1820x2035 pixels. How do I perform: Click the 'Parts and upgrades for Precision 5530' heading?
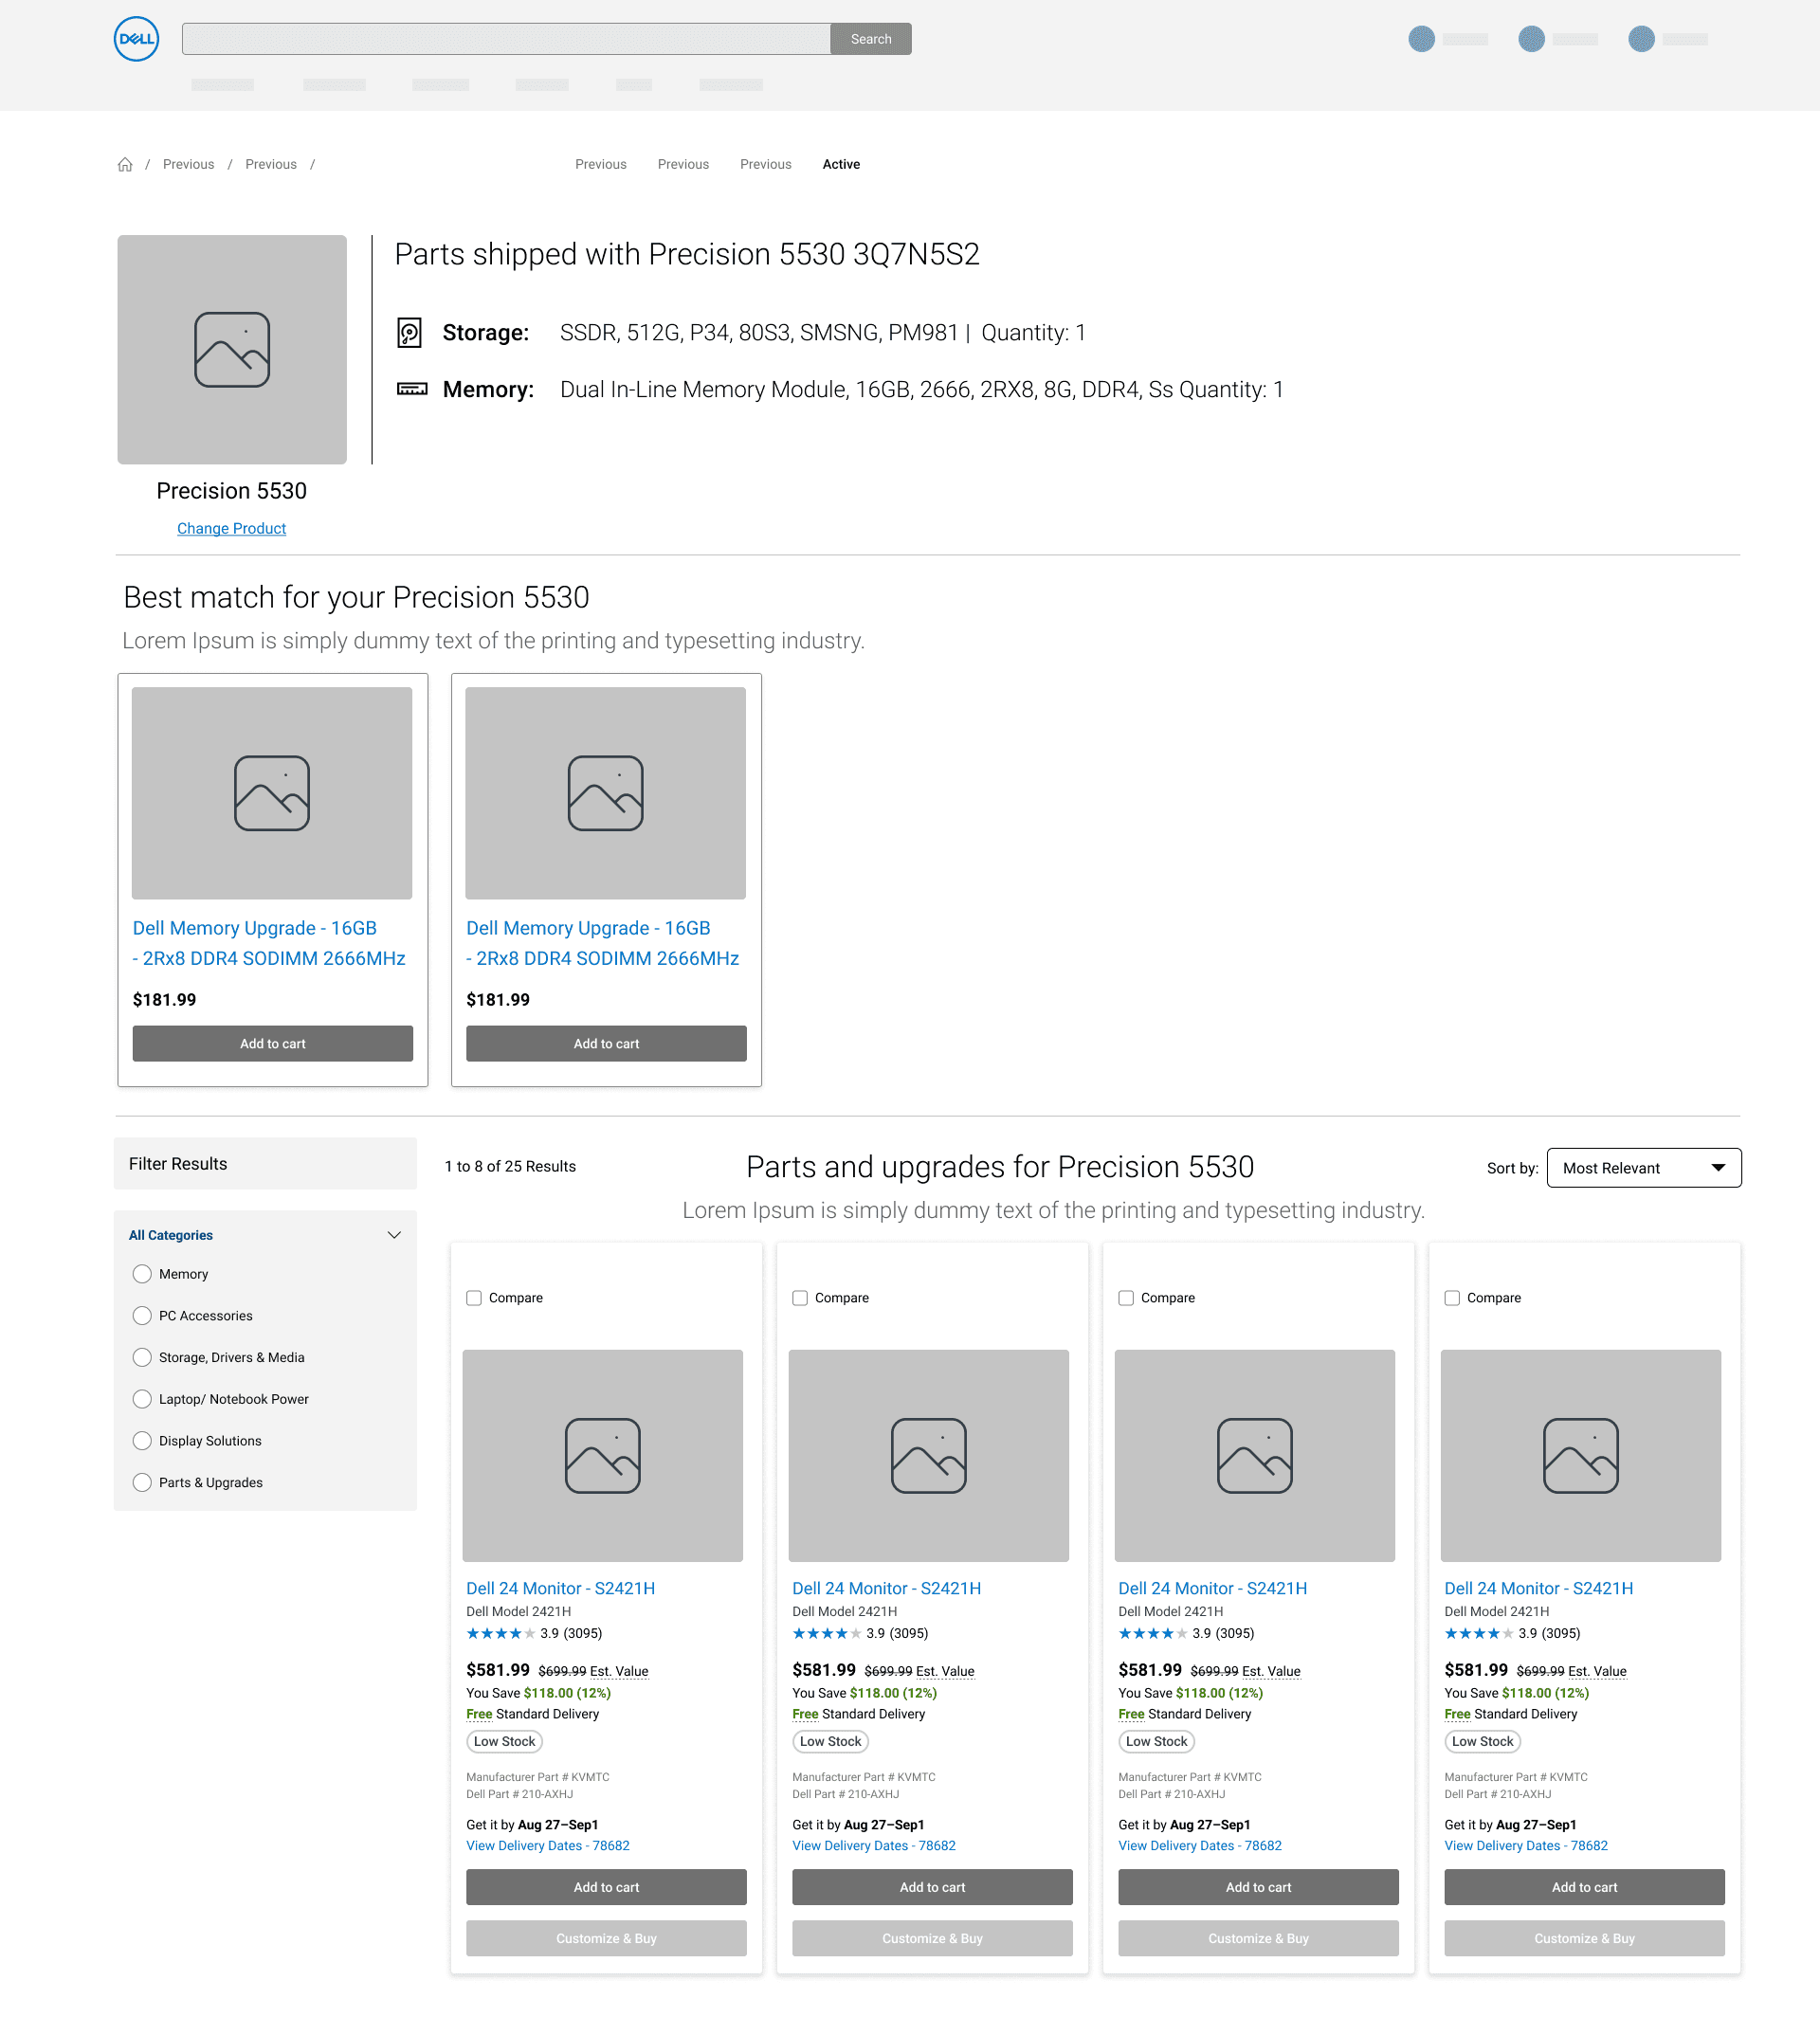[1000, 1168]
